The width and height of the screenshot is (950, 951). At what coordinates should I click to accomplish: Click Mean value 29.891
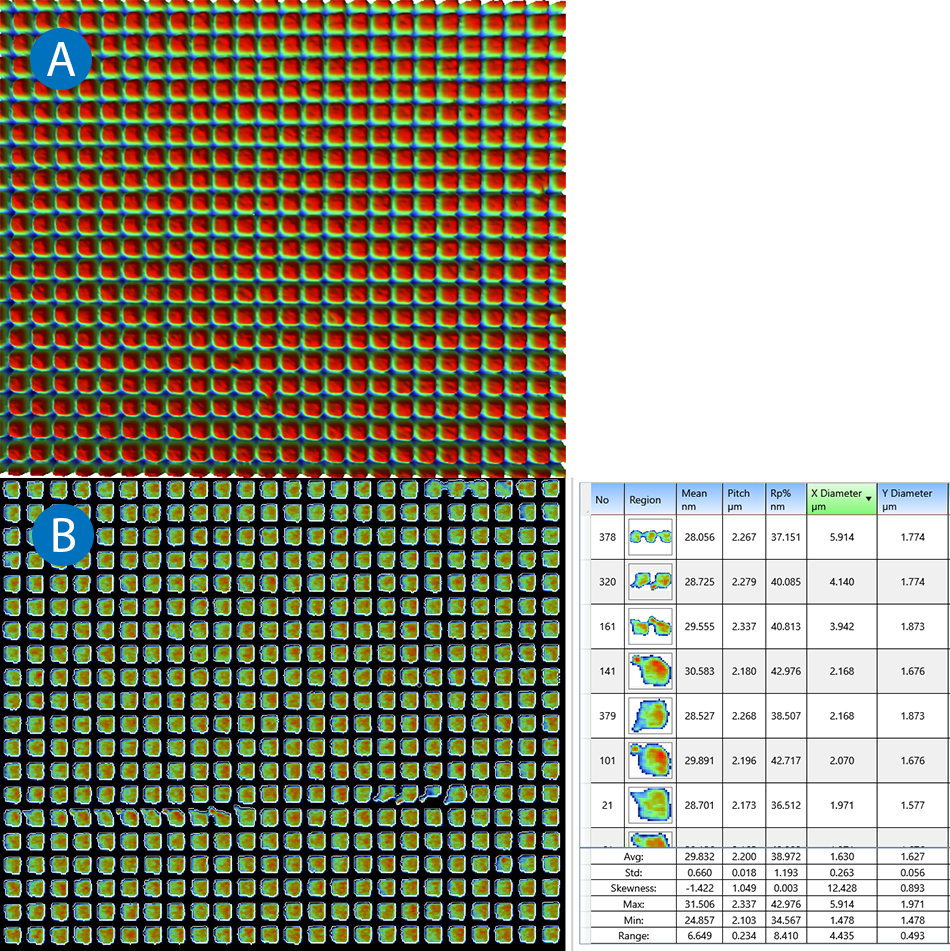pos(699,761)
